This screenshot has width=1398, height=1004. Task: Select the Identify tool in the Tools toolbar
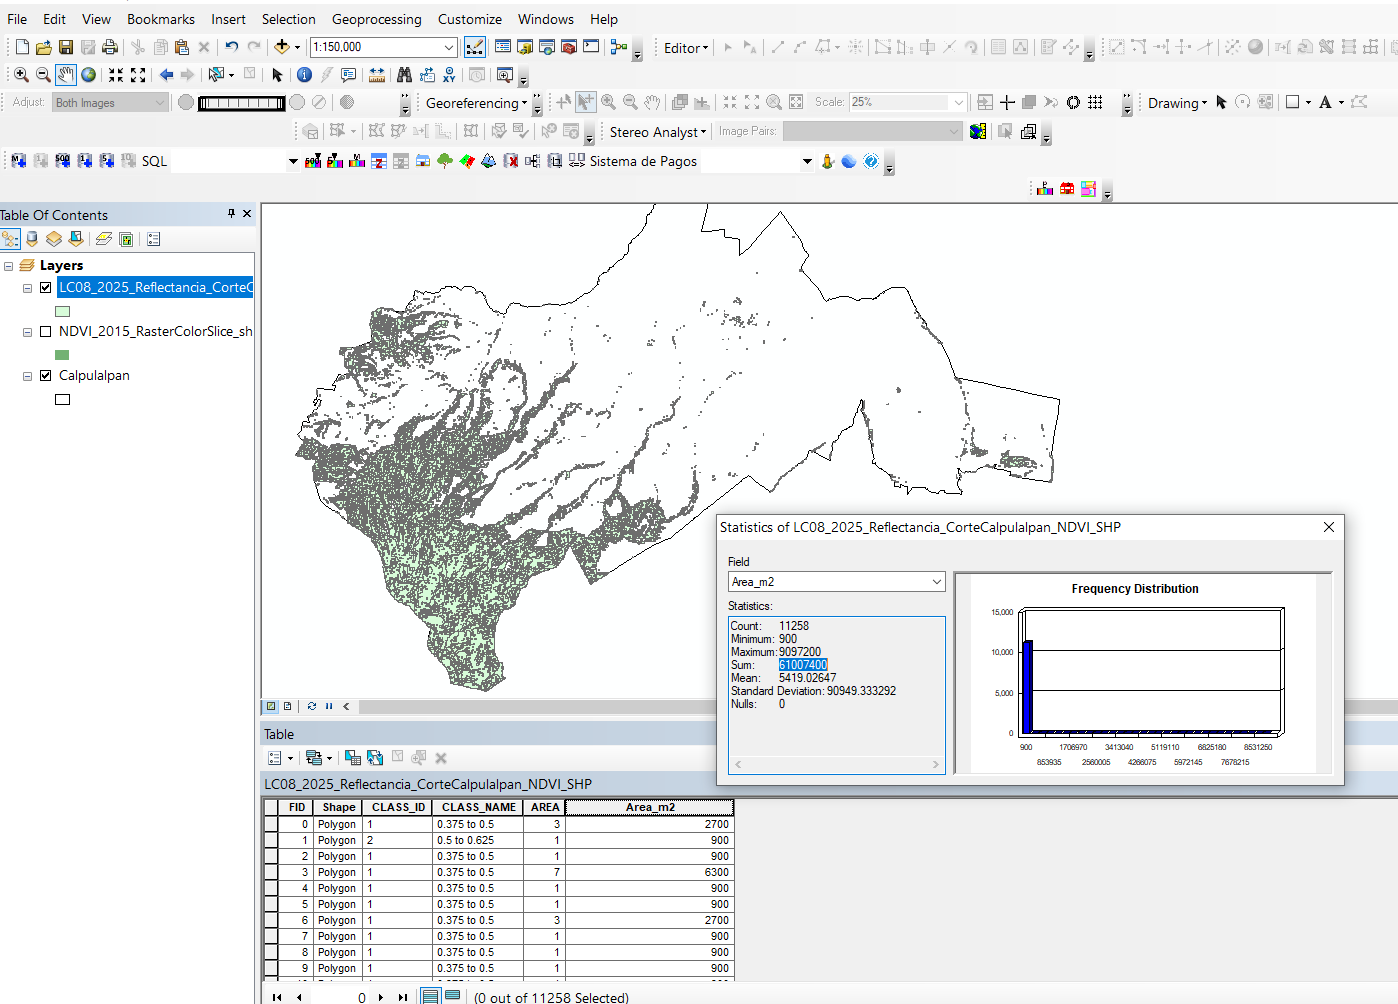[304, 75]
